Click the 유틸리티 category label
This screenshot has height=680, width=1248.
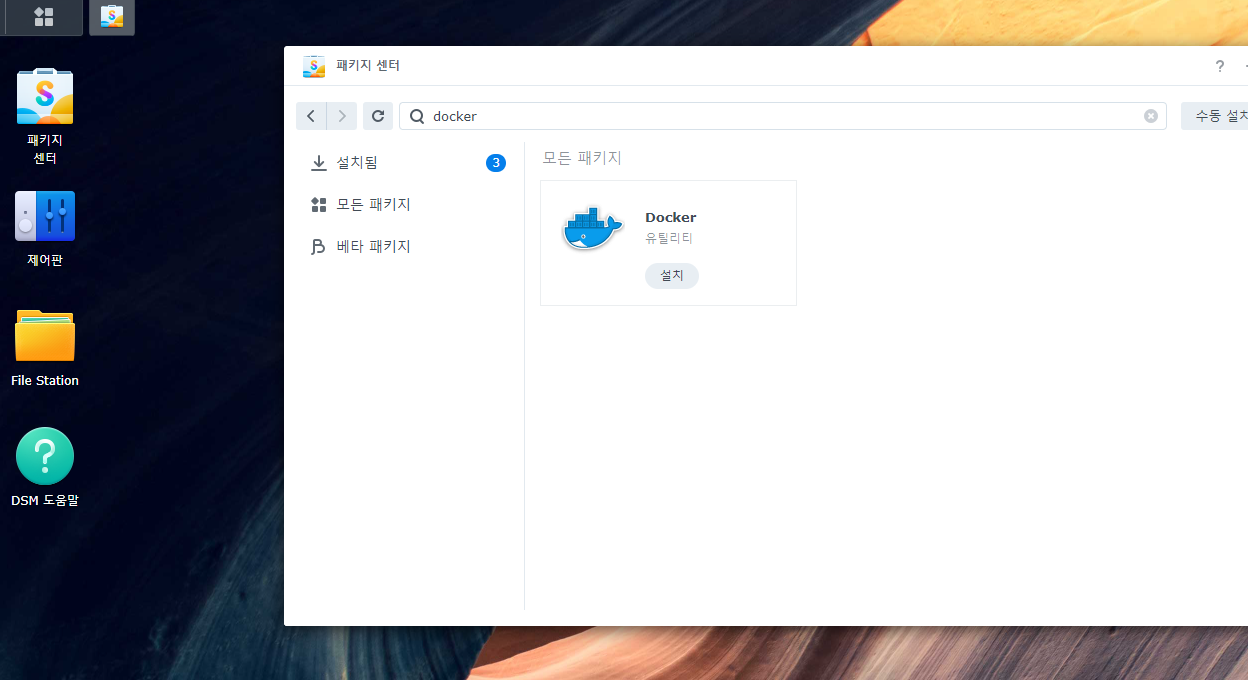669,238
